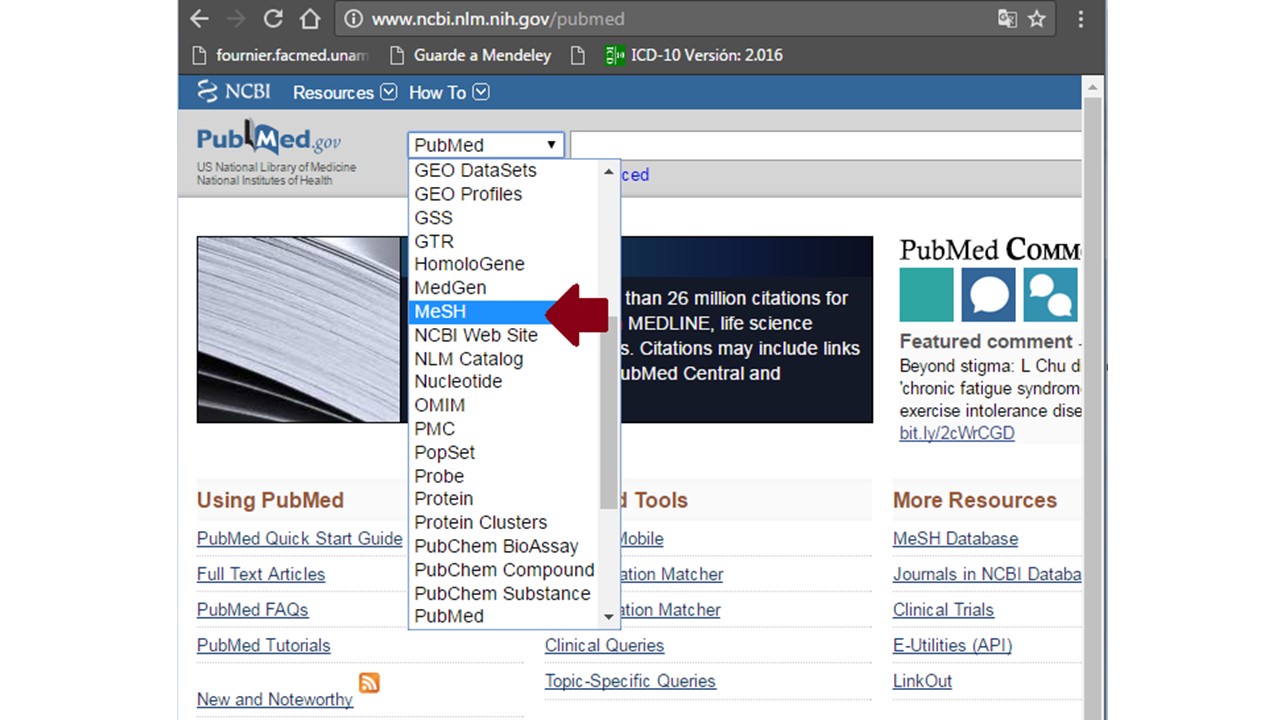Screen dimensions: 1280x720
Task: Choose PubChem Substance option
Action: (x=504, y=593)
